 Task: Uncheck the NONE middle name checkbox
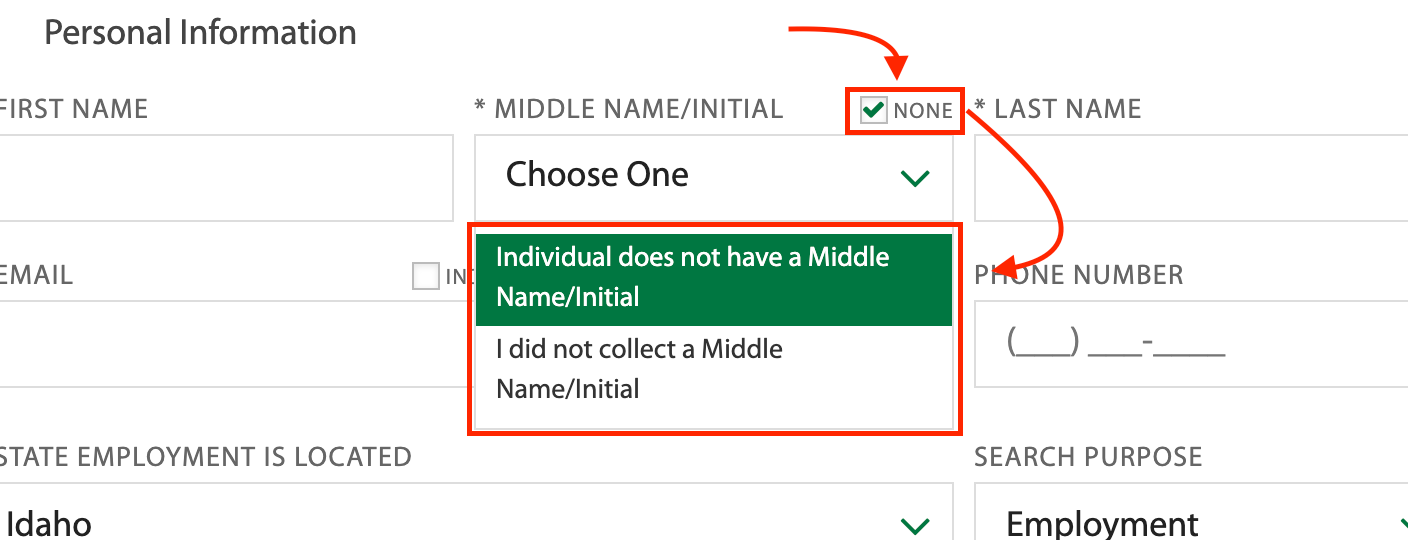(x=874, y=109)
